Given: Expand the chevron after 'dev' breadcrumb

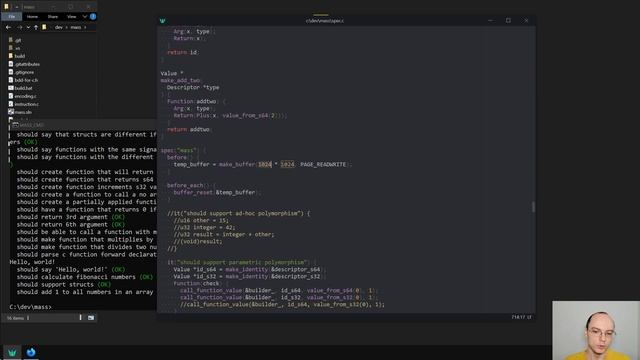Looking at the screenshot, I should click(x=67, y=27).
